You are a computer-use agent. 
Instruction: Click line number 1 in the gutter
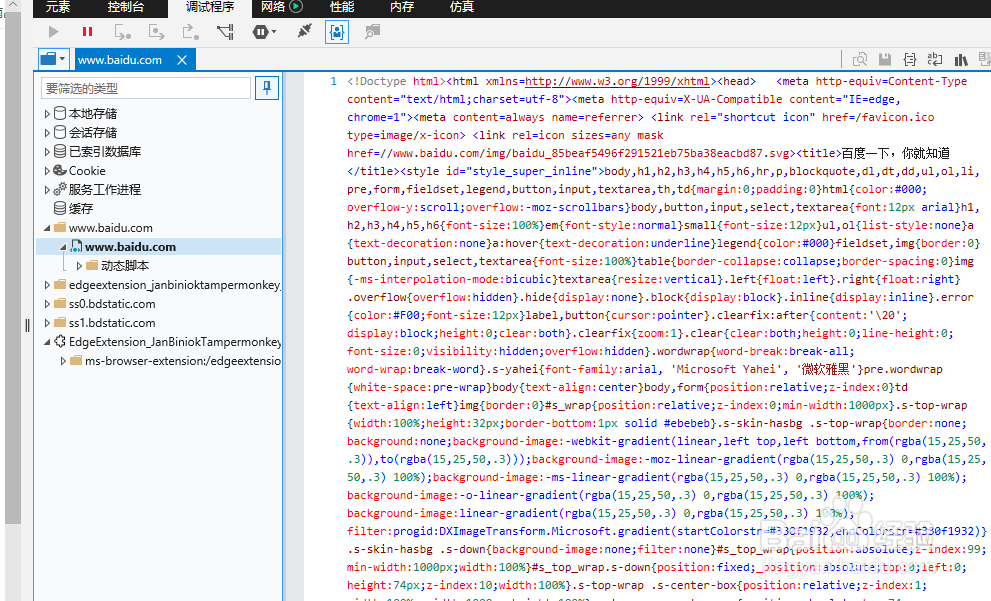click(x=333, y=82)
